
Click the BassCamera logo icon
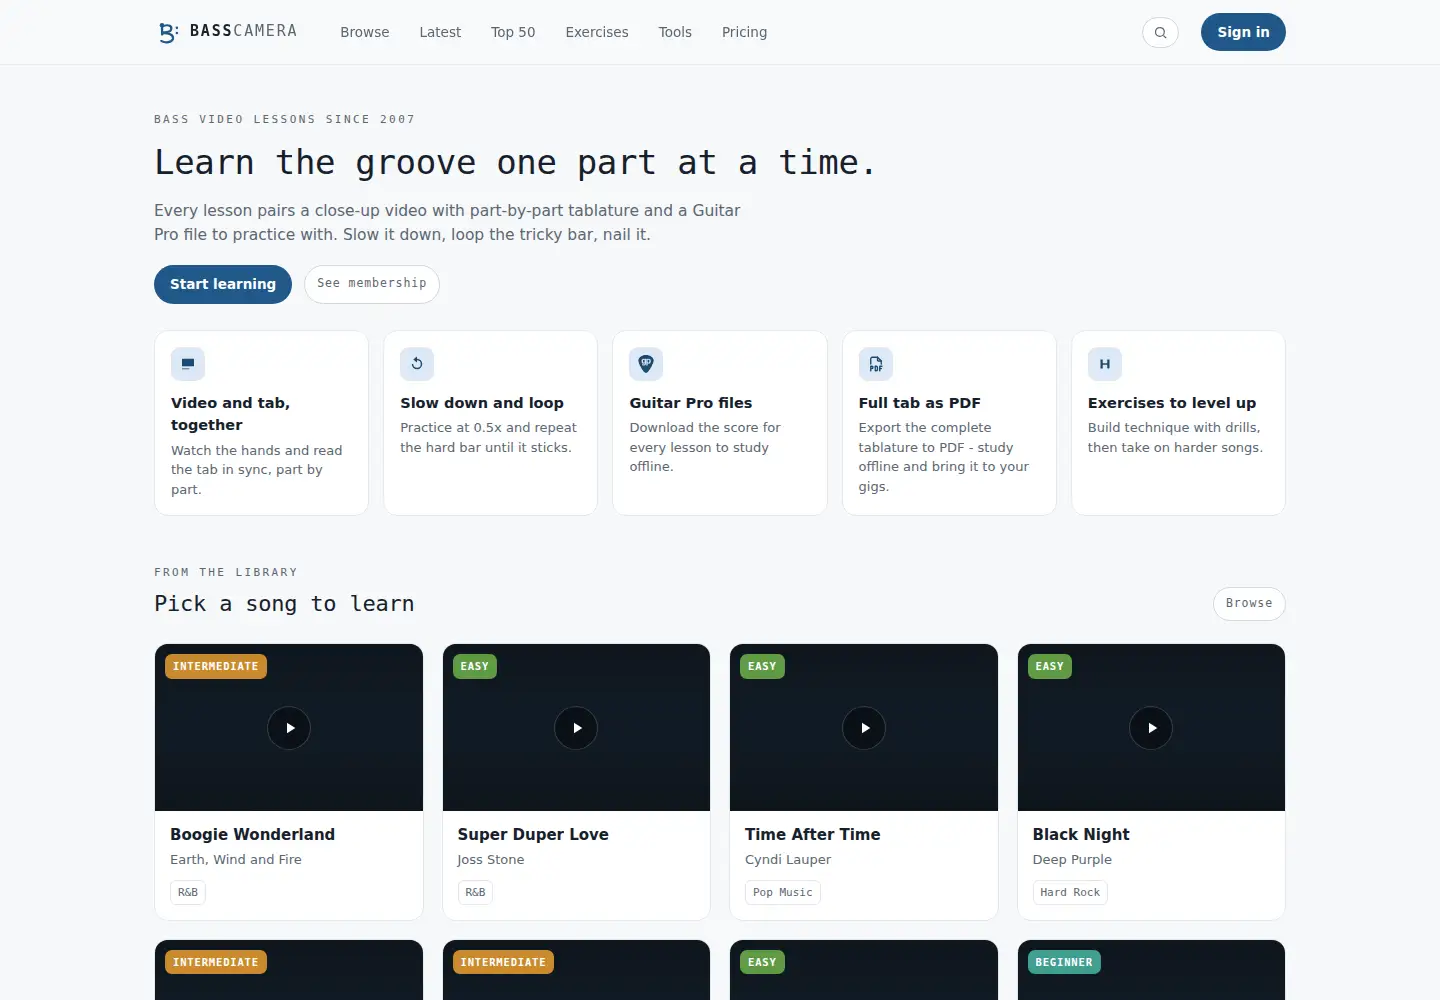click(x=168, y=32)
